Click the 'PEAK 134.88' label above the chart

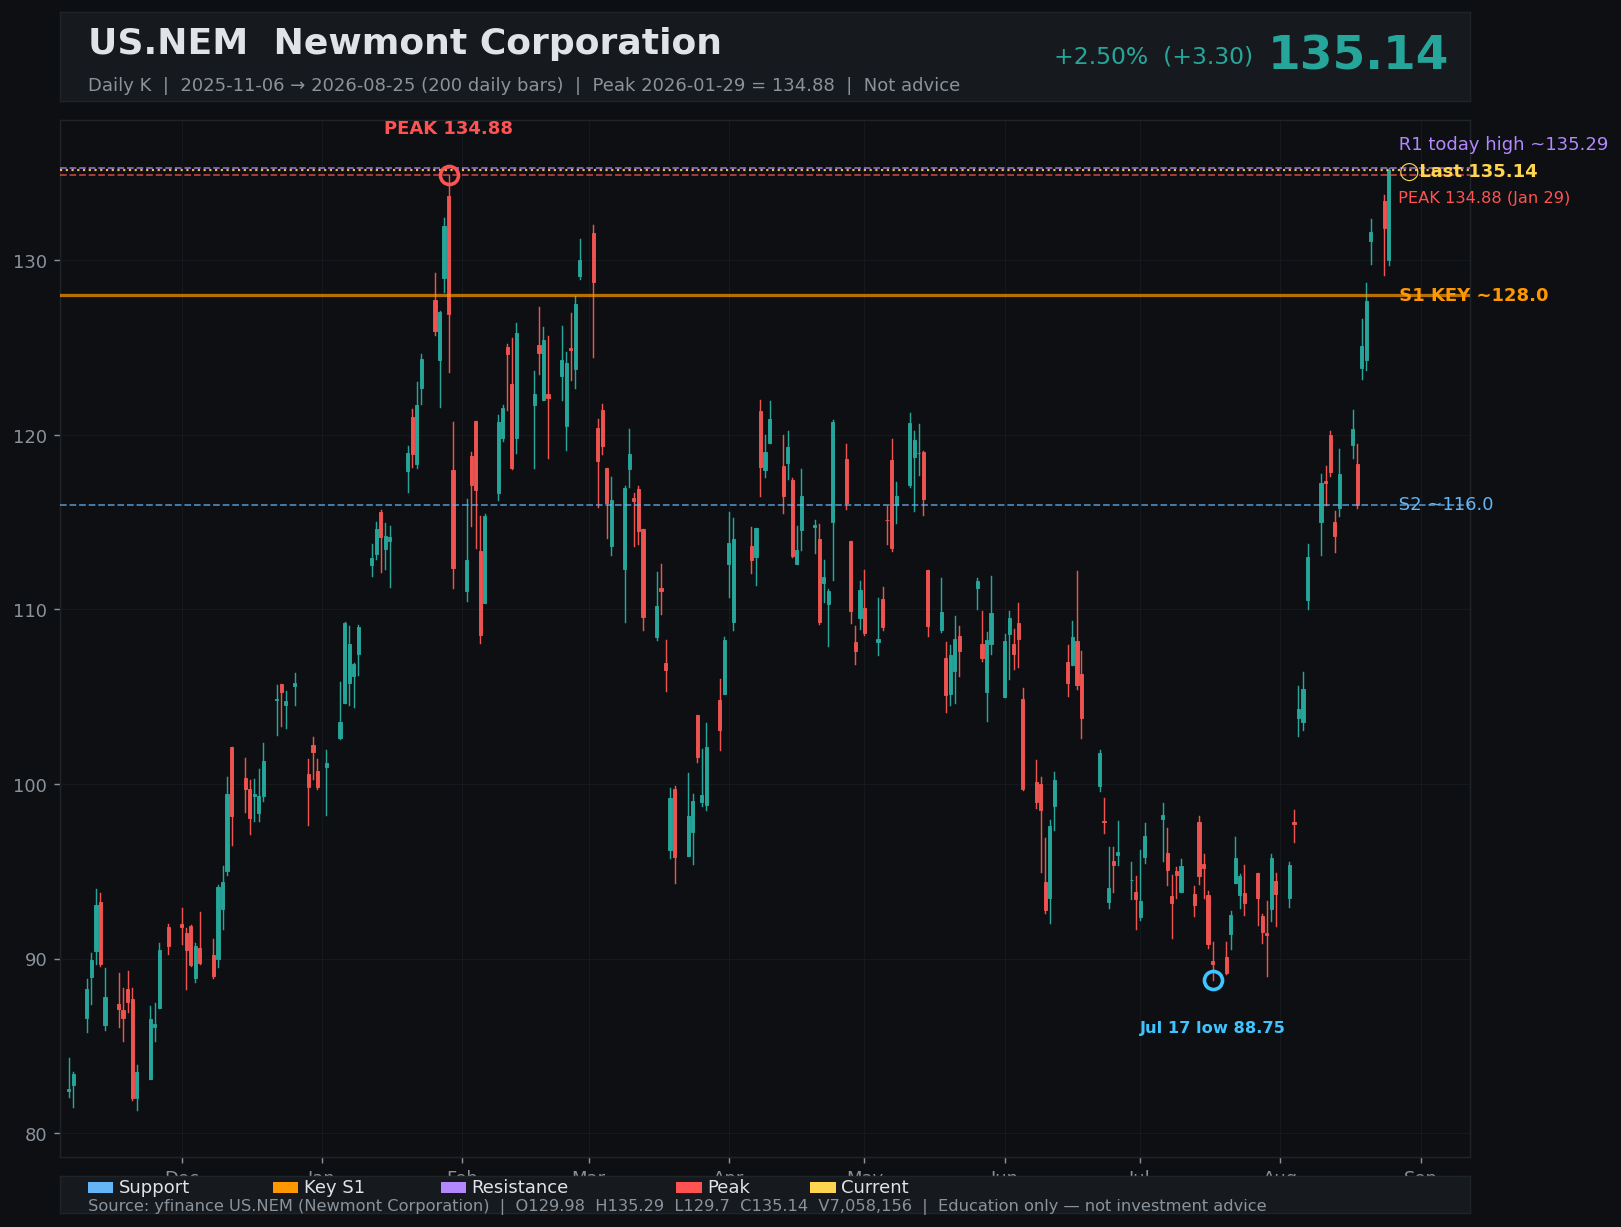pyautogui.click(x=448, y=128)
